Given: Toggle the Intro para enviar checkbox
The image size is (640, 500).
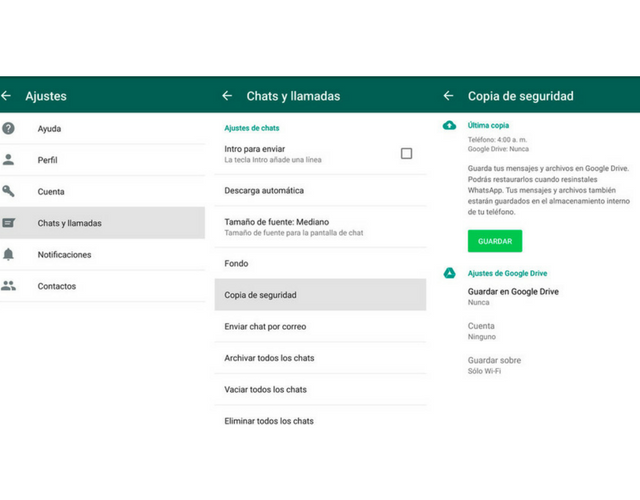Looking at the screenshot, I should point(406,153).
